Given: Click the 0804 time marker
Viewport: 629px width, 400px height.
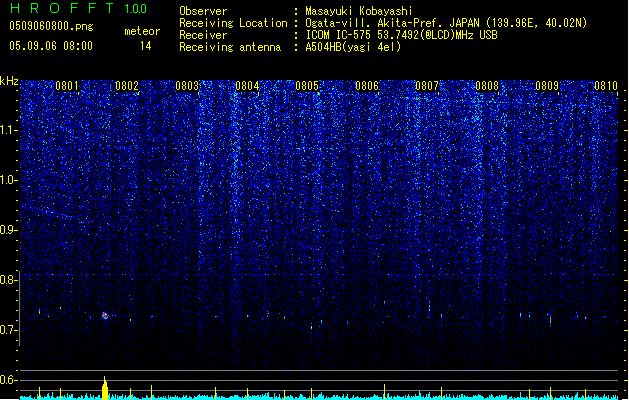Looking at the screenshot, I should click(247, 86).
